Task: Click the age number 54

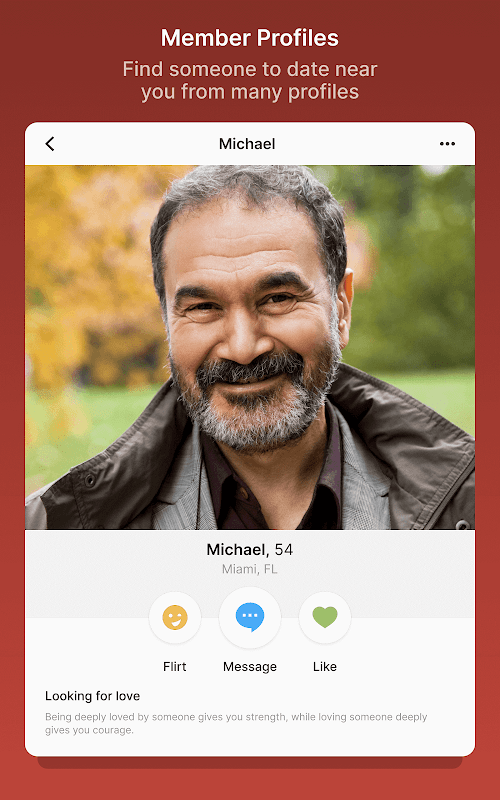Action: click(284, 549)
